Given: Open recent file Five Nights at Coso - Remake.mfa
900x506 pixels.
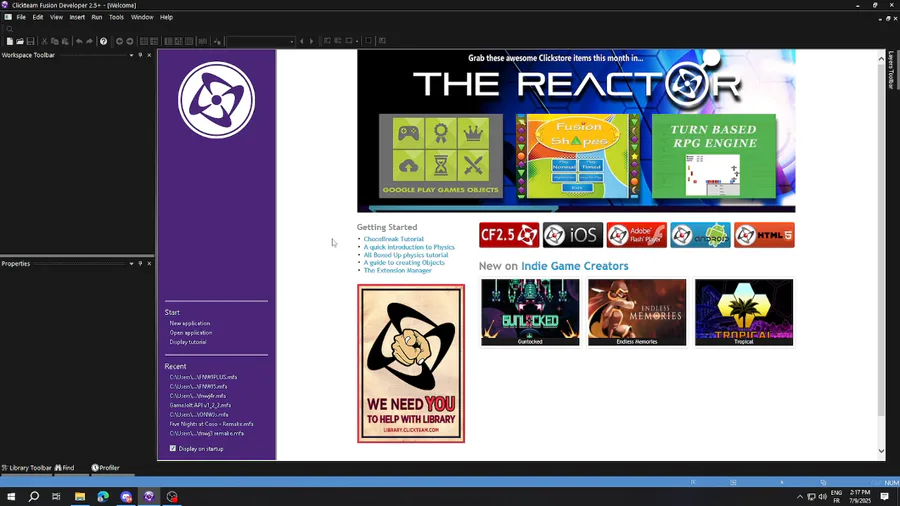Looking at the screenshot, I should tap(211, 424).
